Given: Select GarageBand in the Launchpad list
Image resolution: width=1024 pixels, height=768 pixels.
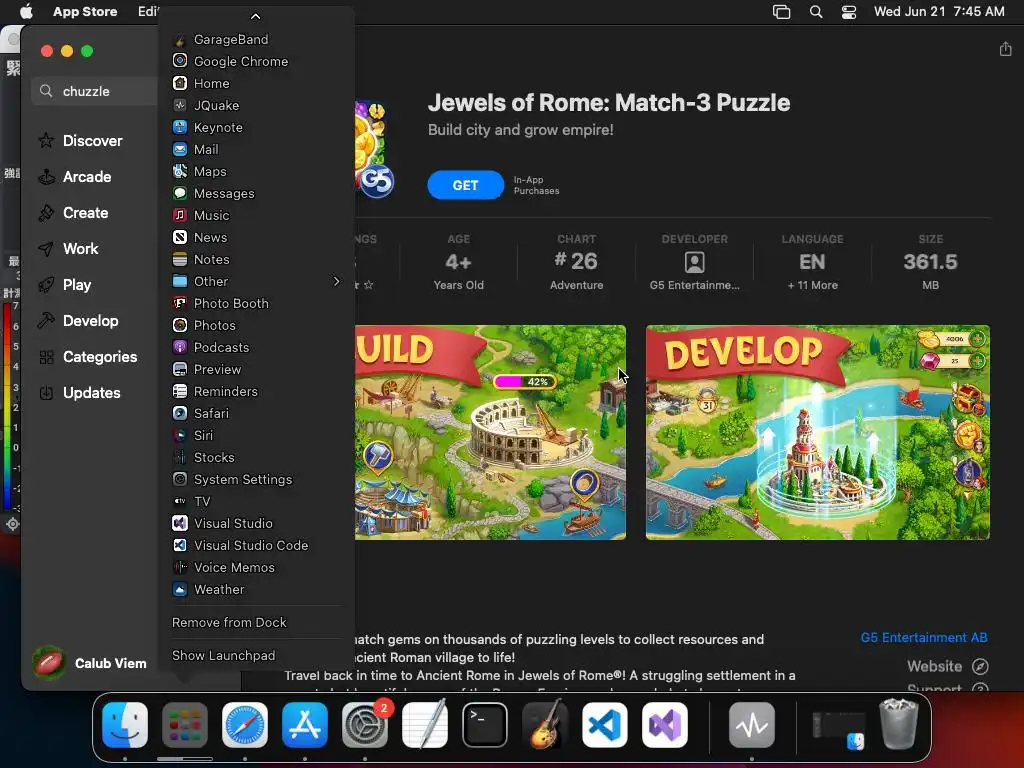Looking at the screenshot, I should coord(256,39).
